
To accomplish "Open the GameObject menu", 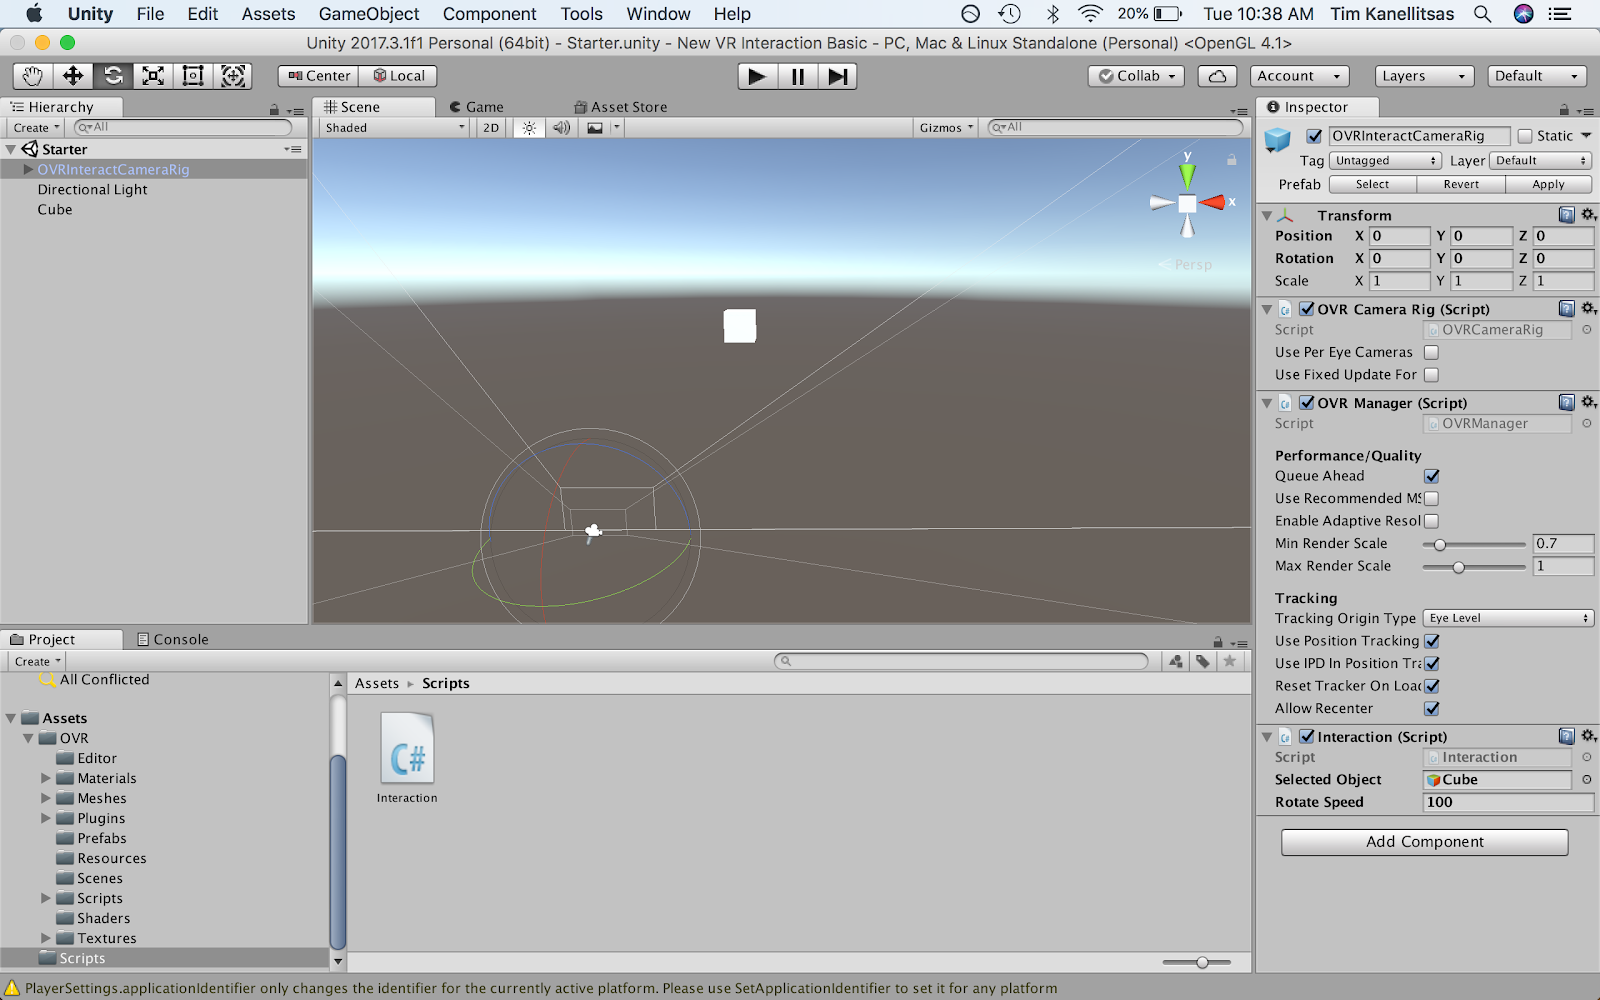I will point(369,14).
